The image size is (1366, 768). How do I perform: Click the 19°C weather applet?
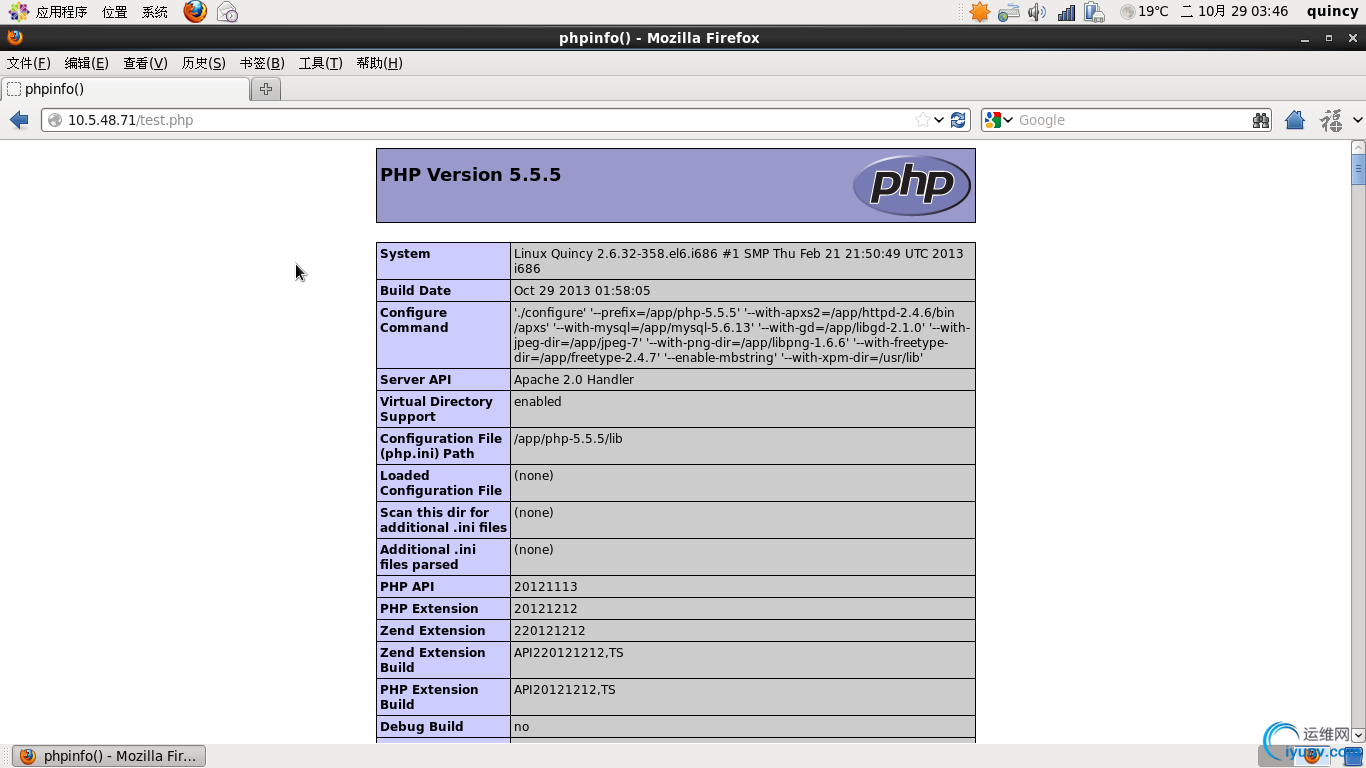1144,12
